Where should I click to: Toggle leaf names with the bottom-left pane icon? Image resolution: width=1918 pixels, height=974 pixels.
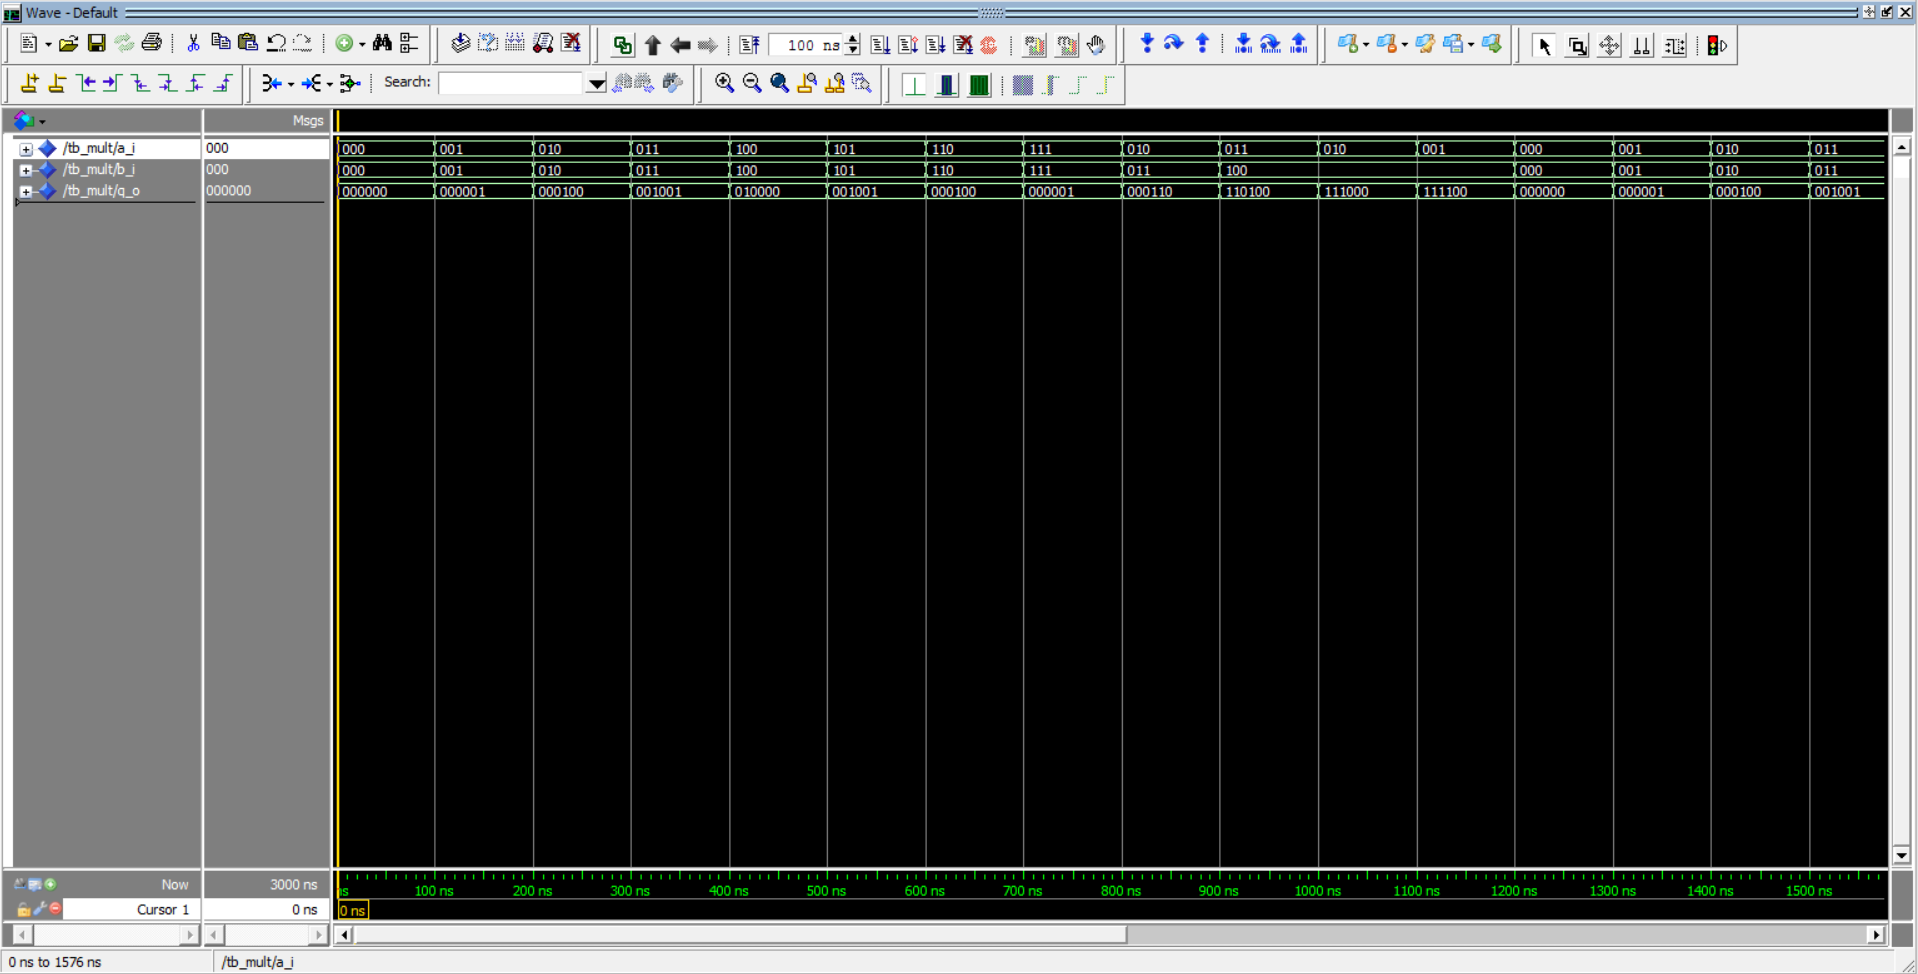click(20, 884)
